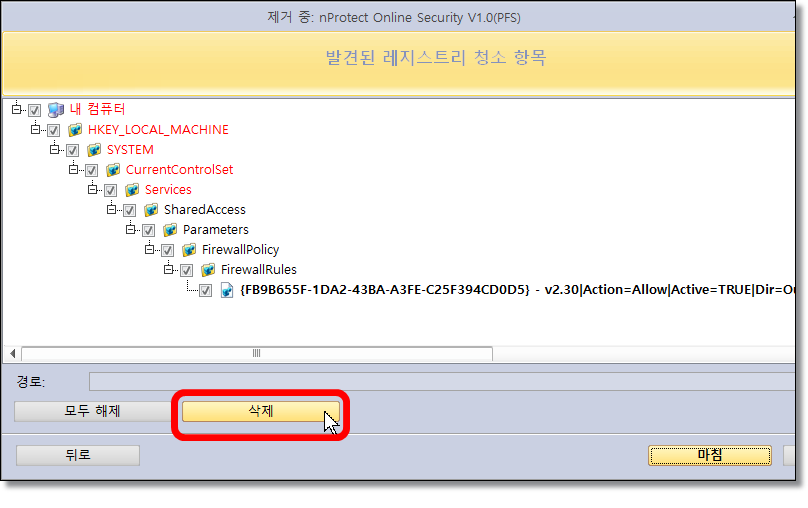
Task: Collapse the 내 컴퓨터 tree node
Action: click(16, 109)
